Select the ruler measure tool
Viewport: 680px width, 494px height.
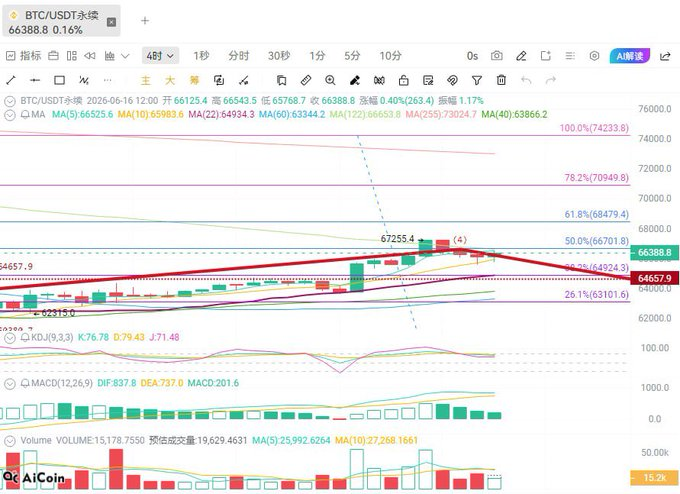tap(306, 80)
